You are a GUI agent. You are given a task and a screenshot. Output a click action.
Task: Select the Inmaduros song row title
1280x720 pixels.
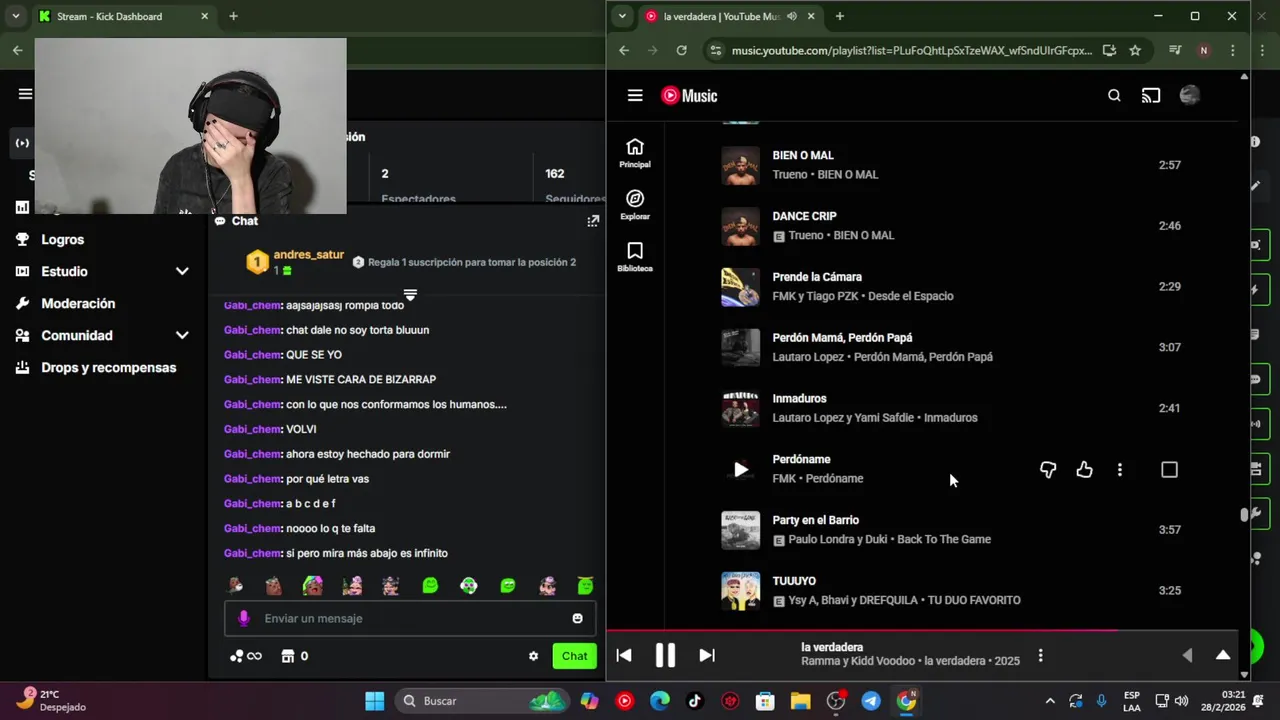[x=799, y=398]
